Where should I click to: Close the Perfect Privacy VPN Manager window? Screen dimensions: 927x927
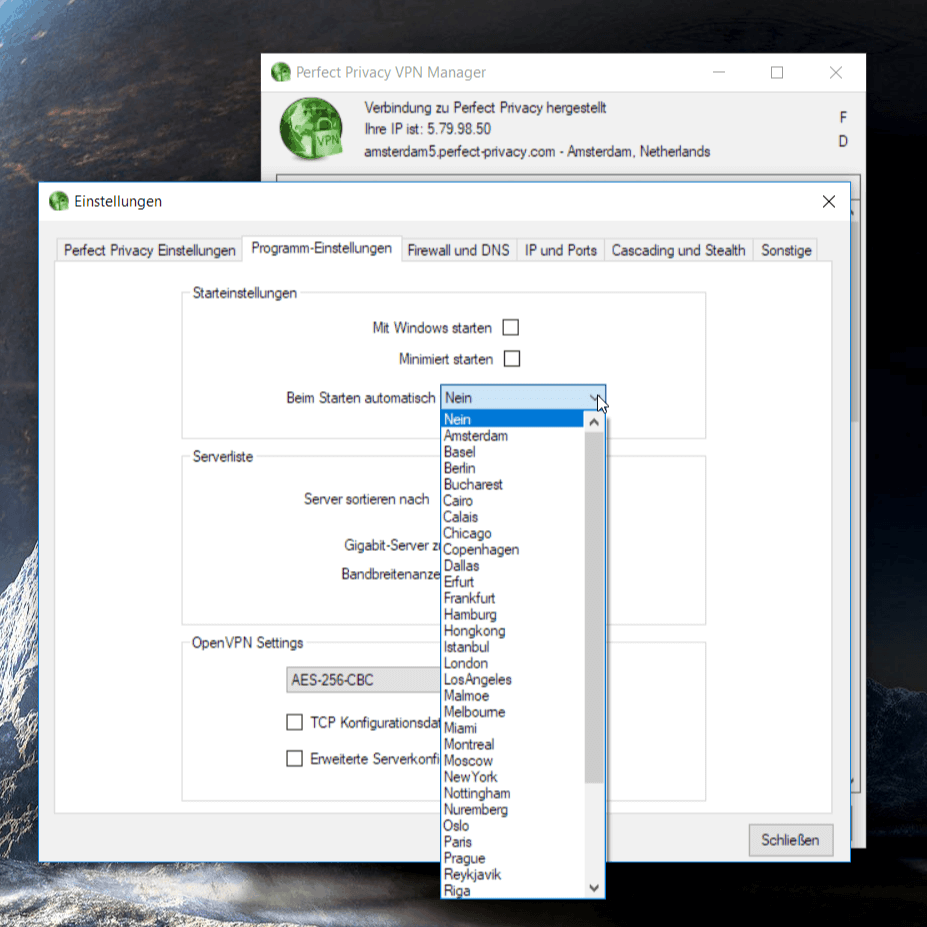835,72
